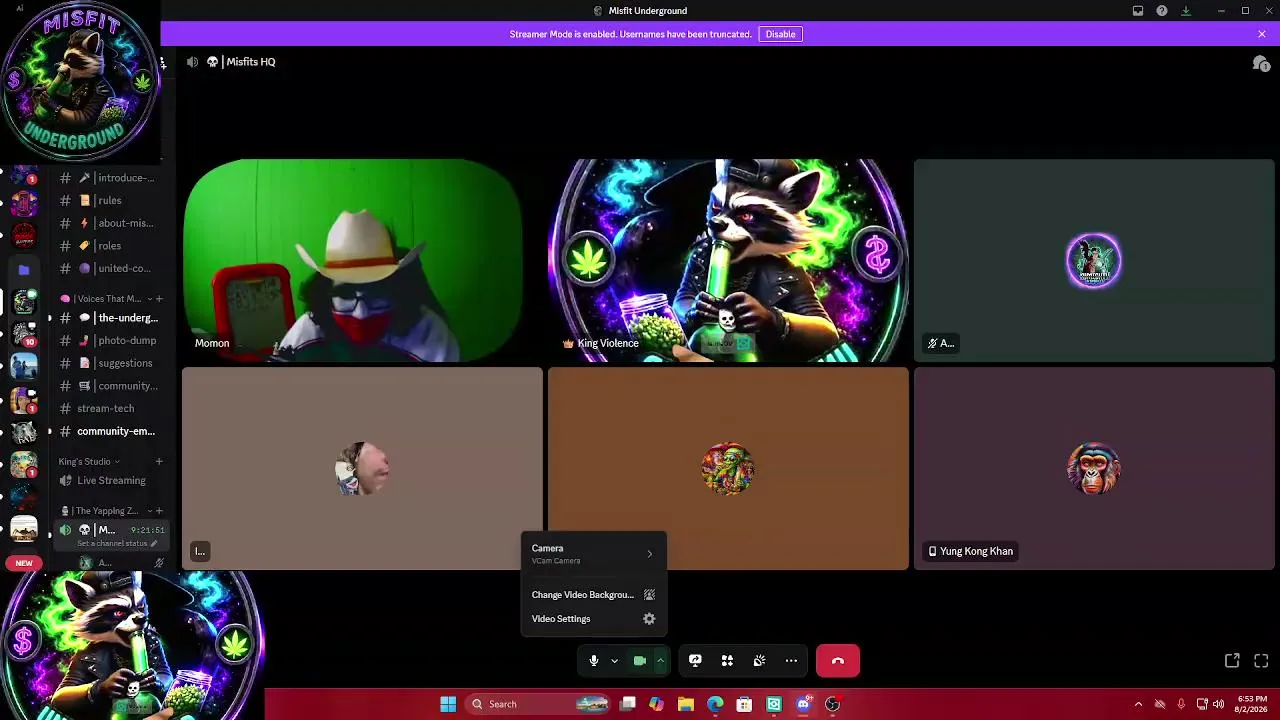Dismiss the Streamer Mode banner
1280x720 pixels.
[x=1262, y=34]
